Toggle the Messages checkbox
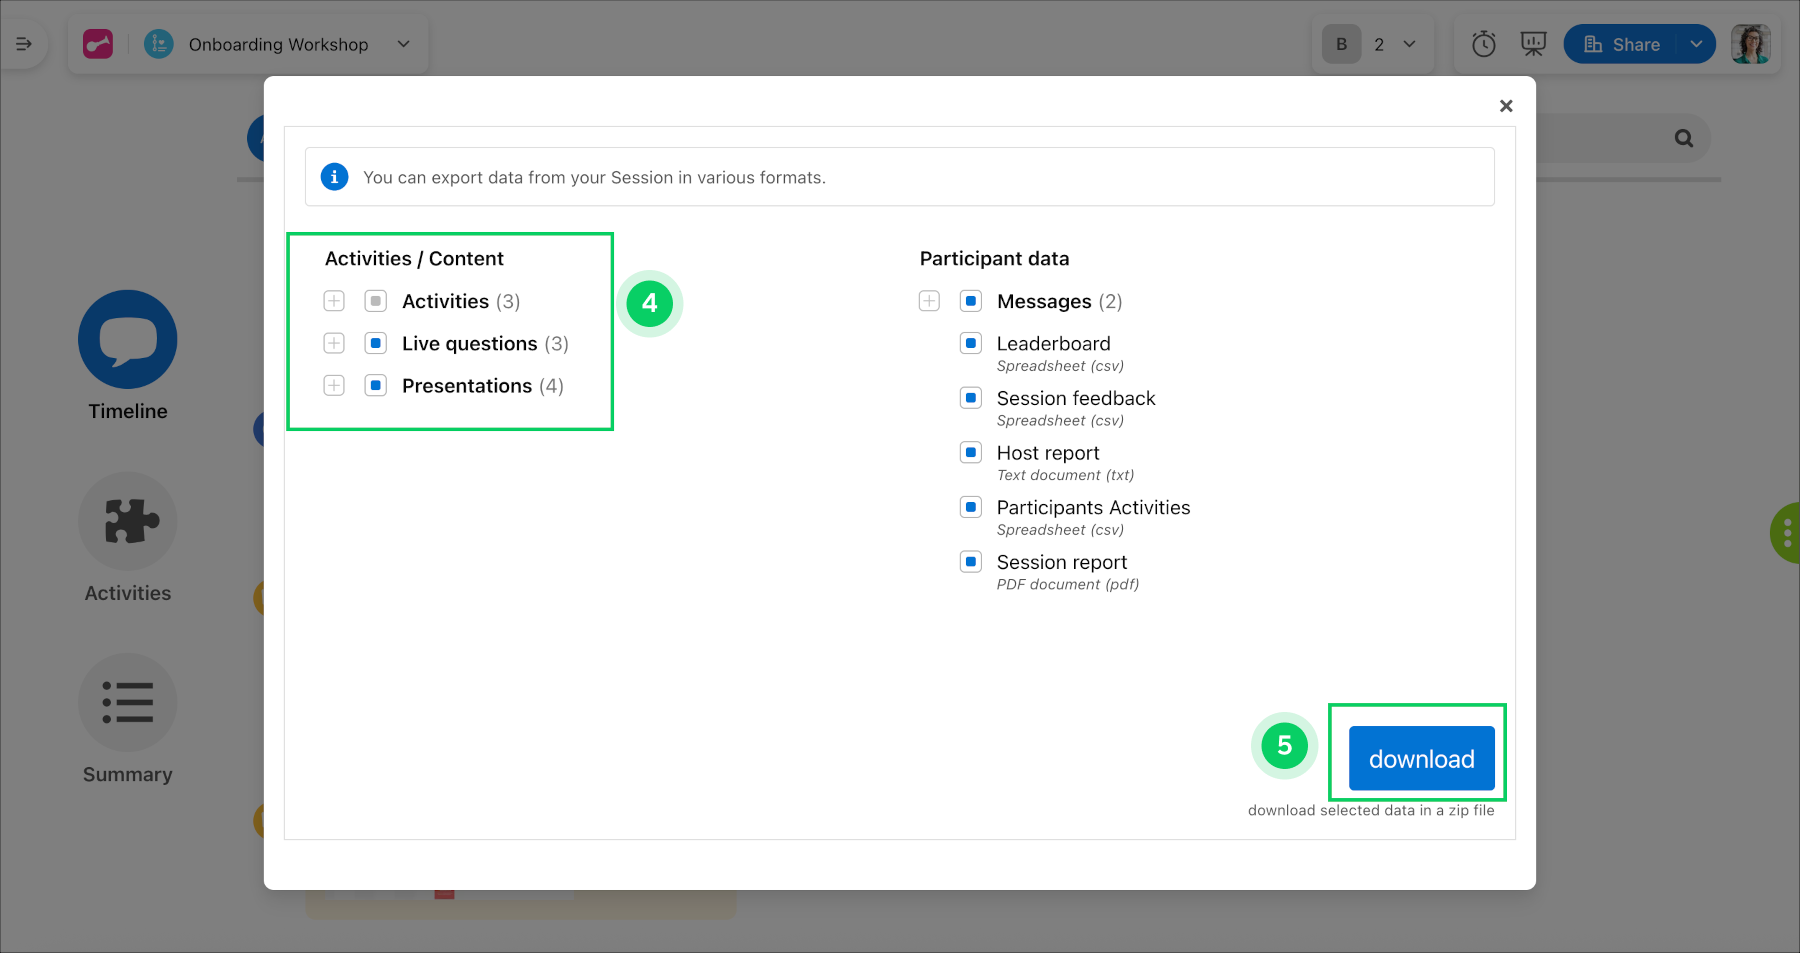 point(971,301)
